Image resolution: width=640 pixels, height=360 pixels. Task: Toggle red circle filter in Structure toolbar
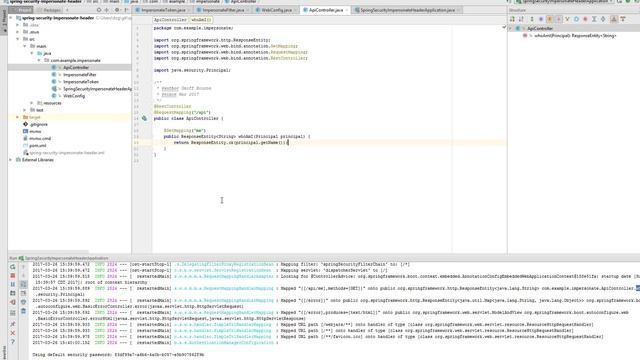[x=585, y=19]
